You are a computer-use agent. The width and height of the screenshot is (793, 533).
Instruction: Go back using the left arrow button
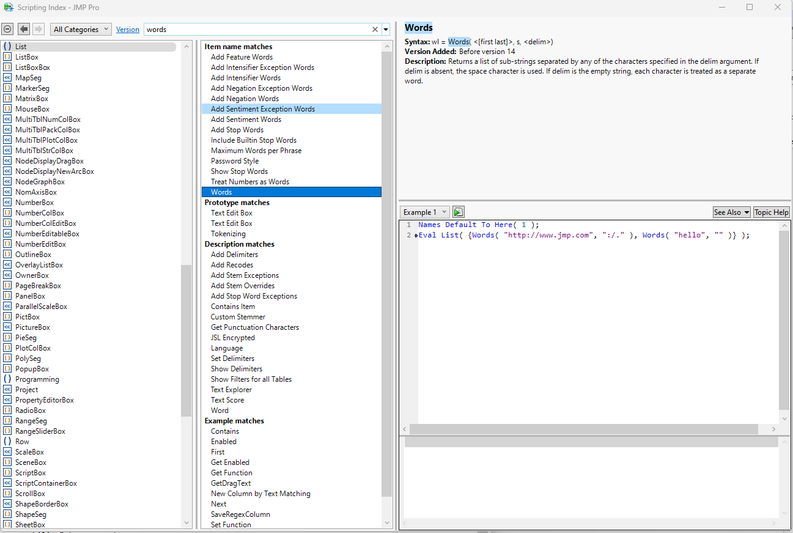click(x=23, y=30)
